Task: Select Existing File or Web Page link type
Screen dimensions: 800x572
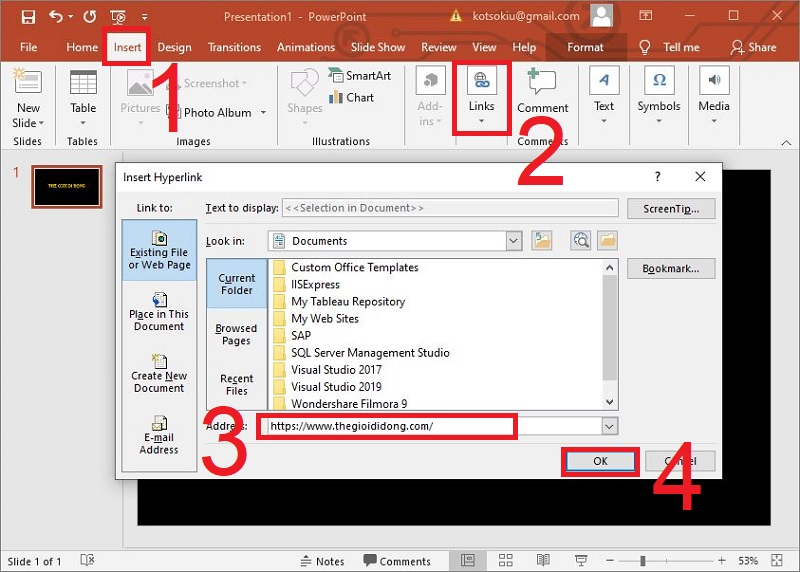Action: click(159, 251)
